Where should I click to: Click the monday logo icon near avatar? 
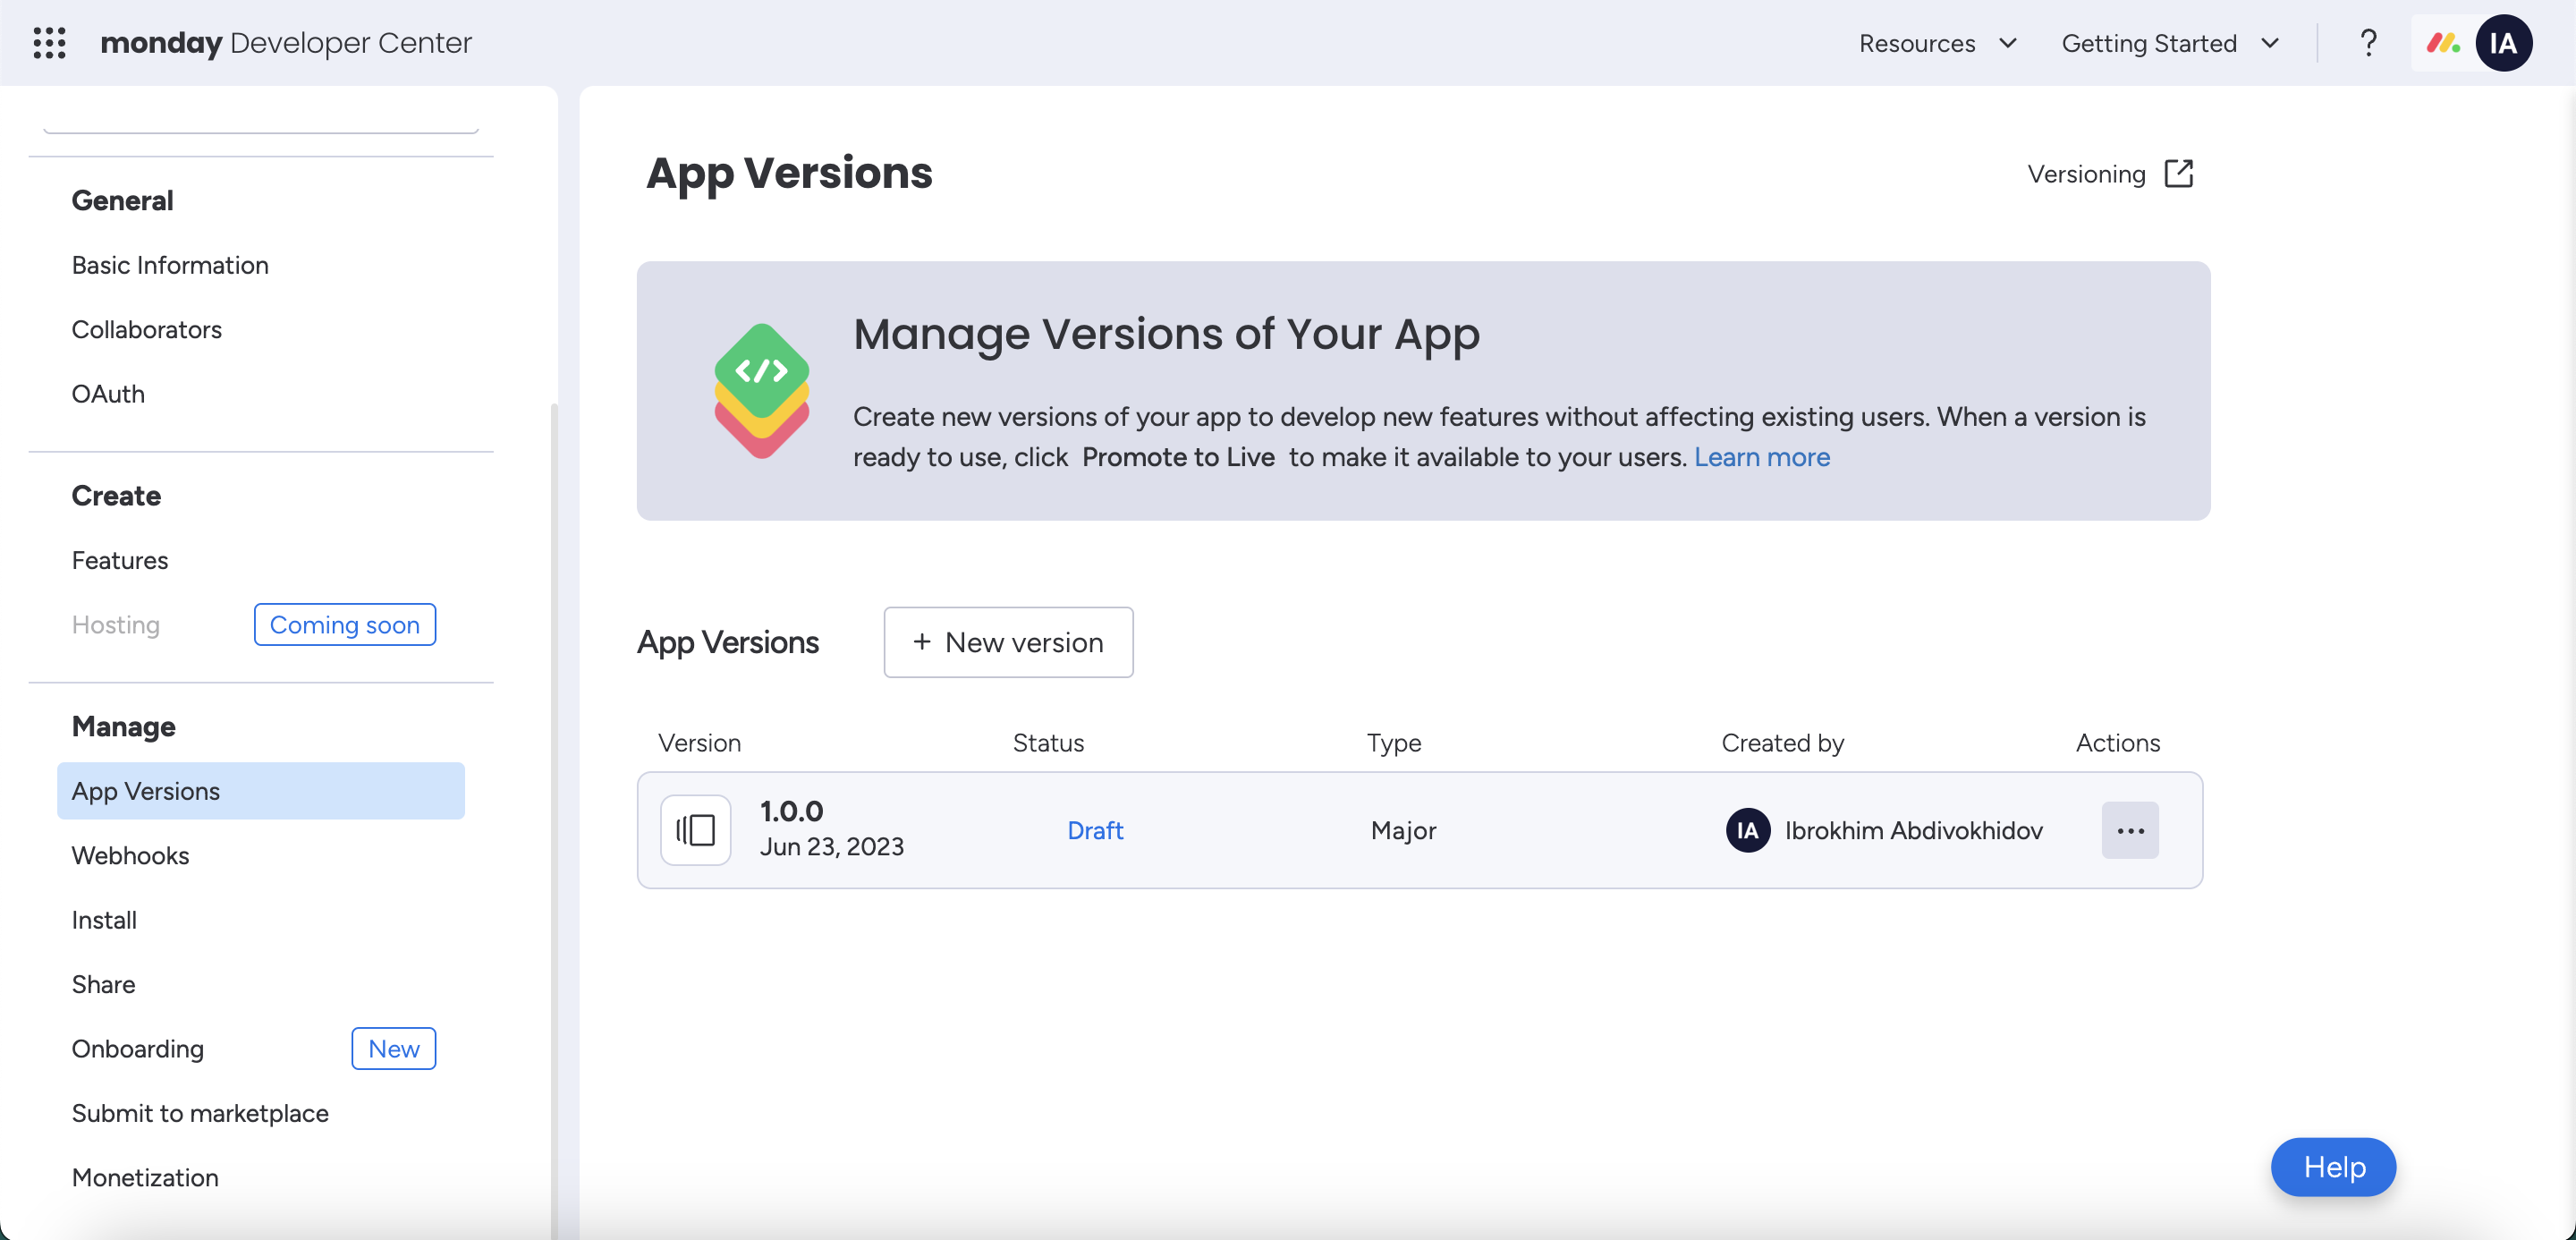coord(2442,43)
